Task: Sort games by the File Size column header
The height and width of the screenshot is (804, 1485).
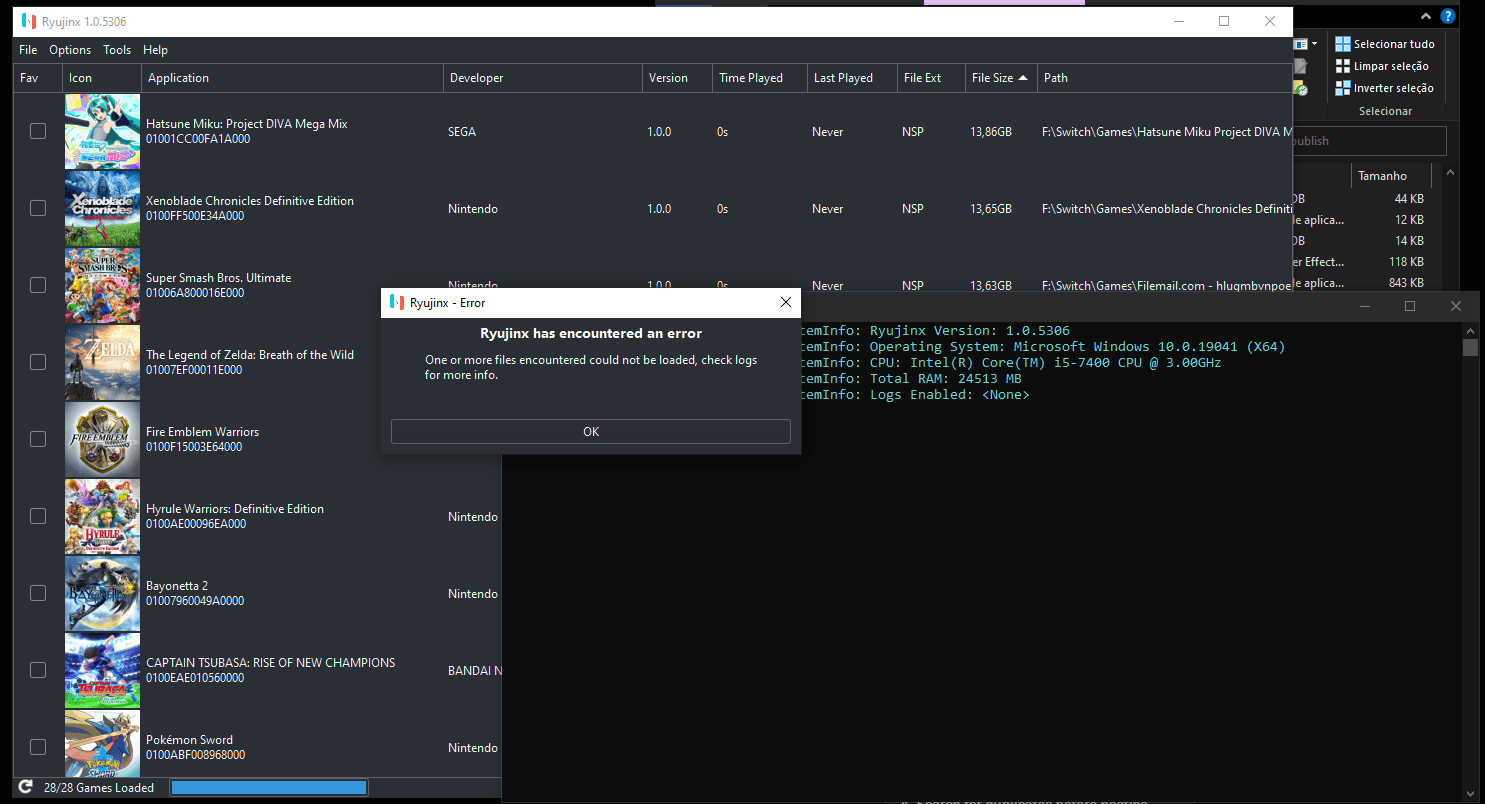Action: (x=1000, y=78)
